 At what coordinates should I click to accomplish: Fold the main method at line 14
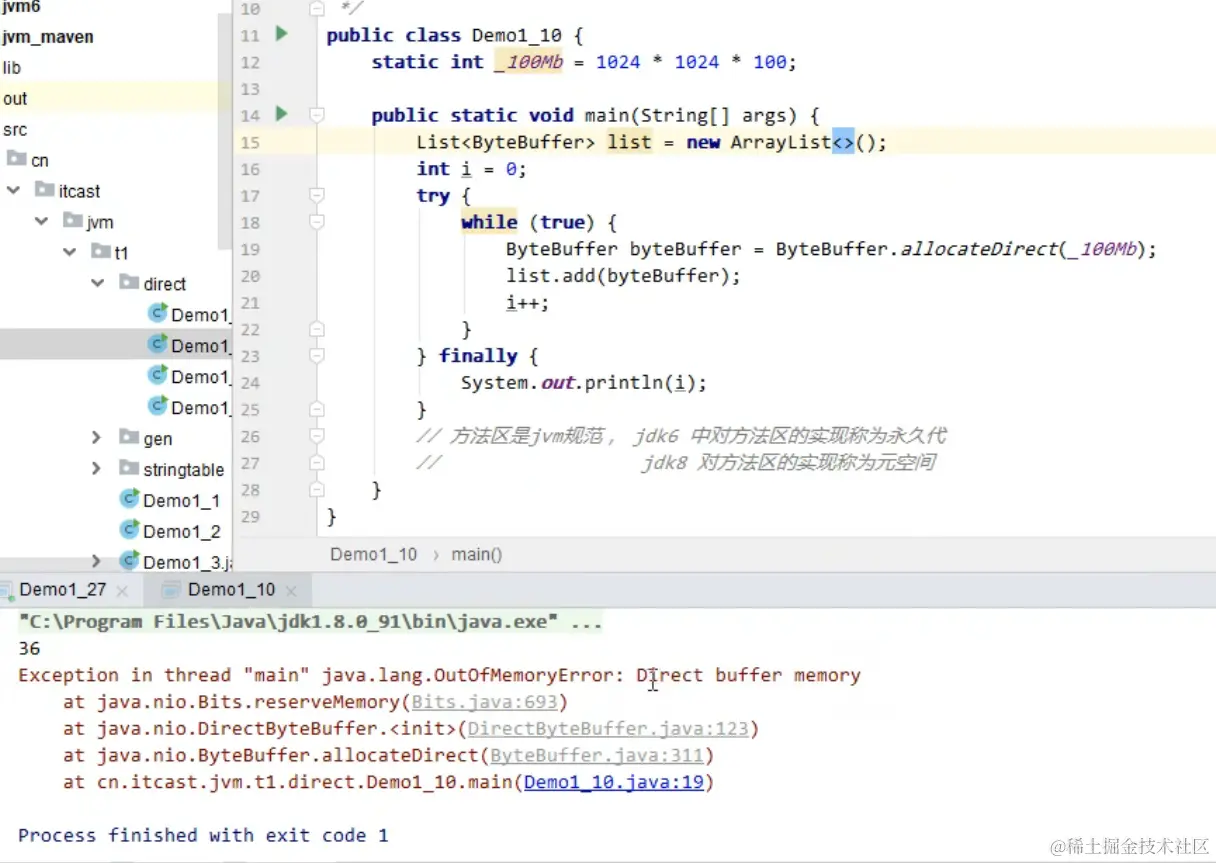pyautogui.click(x=317, y=115)
